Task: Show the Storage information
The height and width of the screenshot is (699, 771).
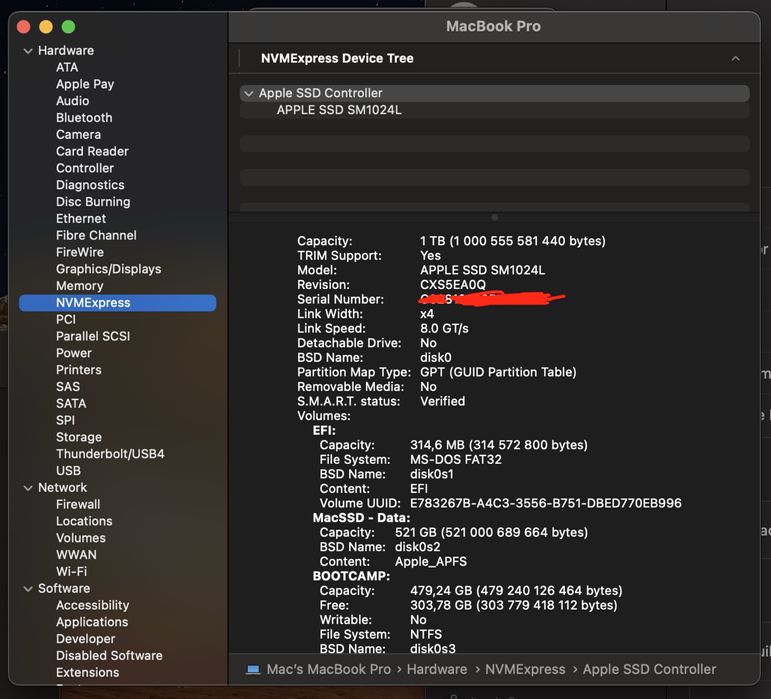Action: (x=79, y=437)
